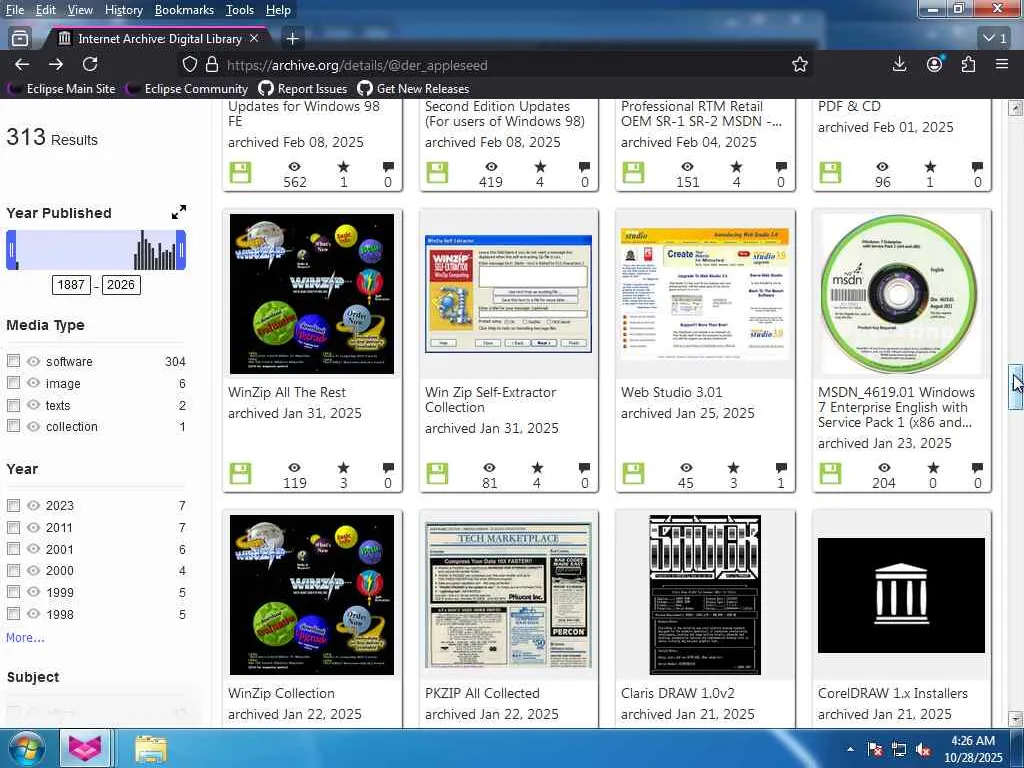Toggle the eye icon for year 1999
The image size is (1024, 768).
point(33,592)
